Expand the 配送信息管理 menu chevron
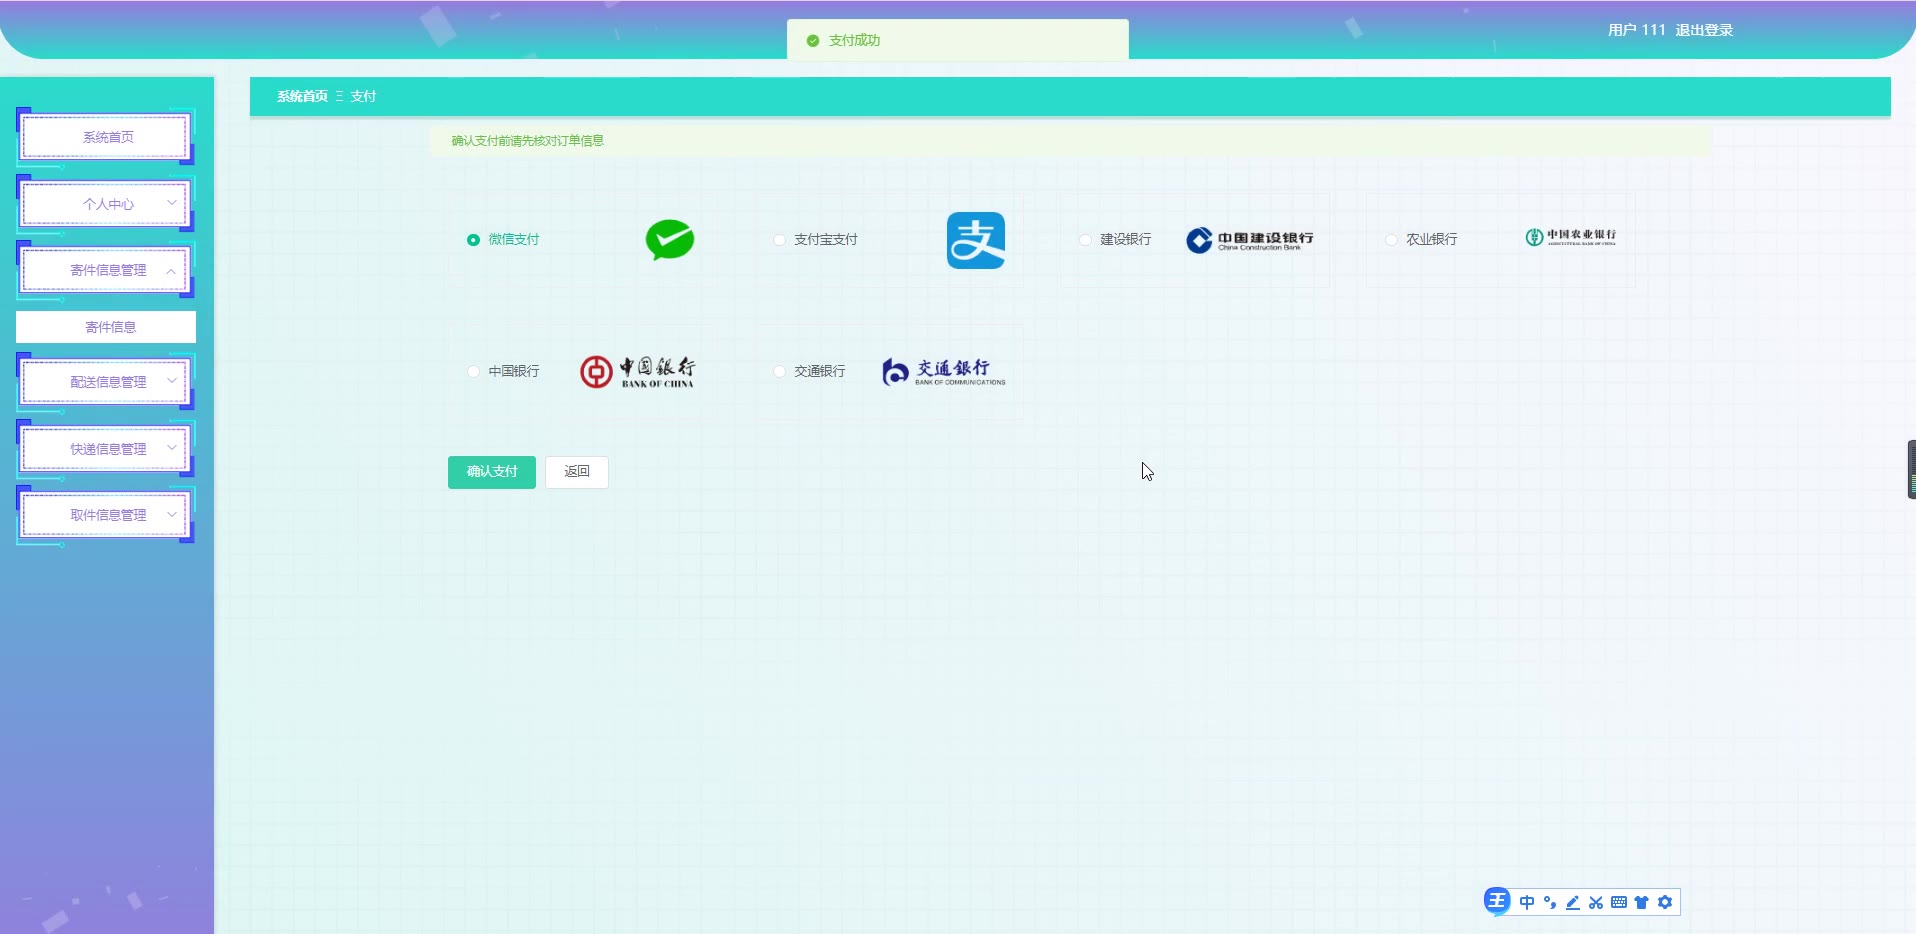Screen dimensions: 1916x934 [171, 381]
